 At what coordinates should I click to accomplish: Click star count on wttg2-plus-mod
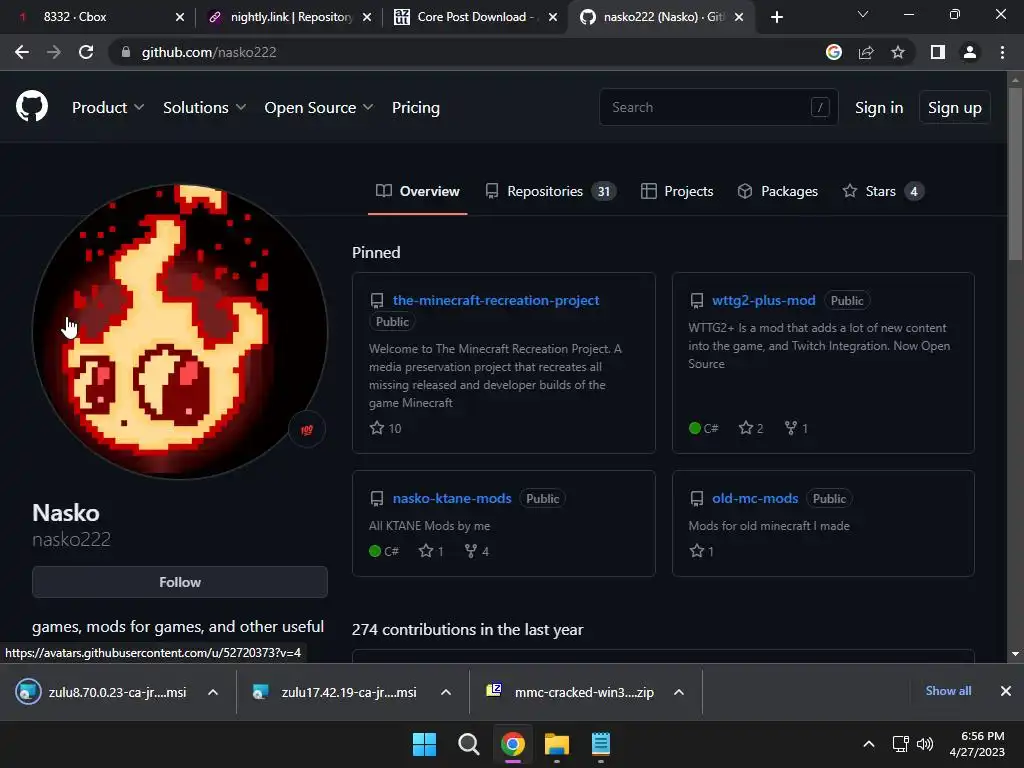(751, 428)
